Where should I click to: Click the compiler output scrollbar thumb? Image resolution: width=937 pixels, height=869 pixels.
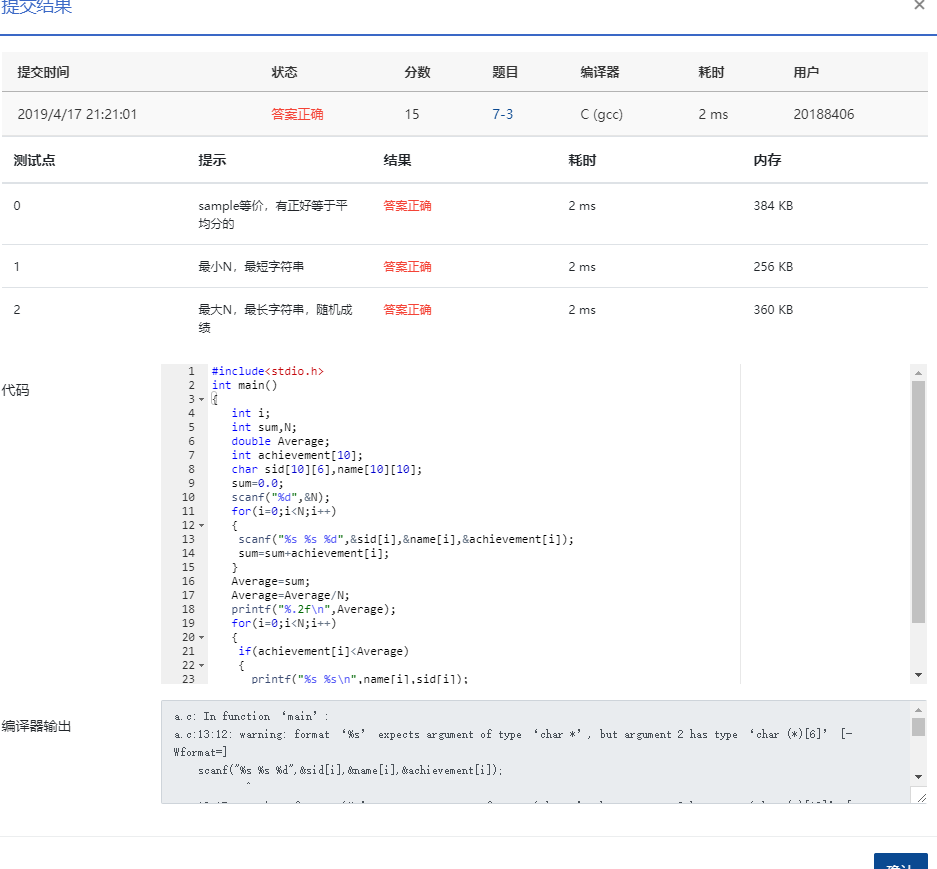pyautogui.click(x=918, y=727)
